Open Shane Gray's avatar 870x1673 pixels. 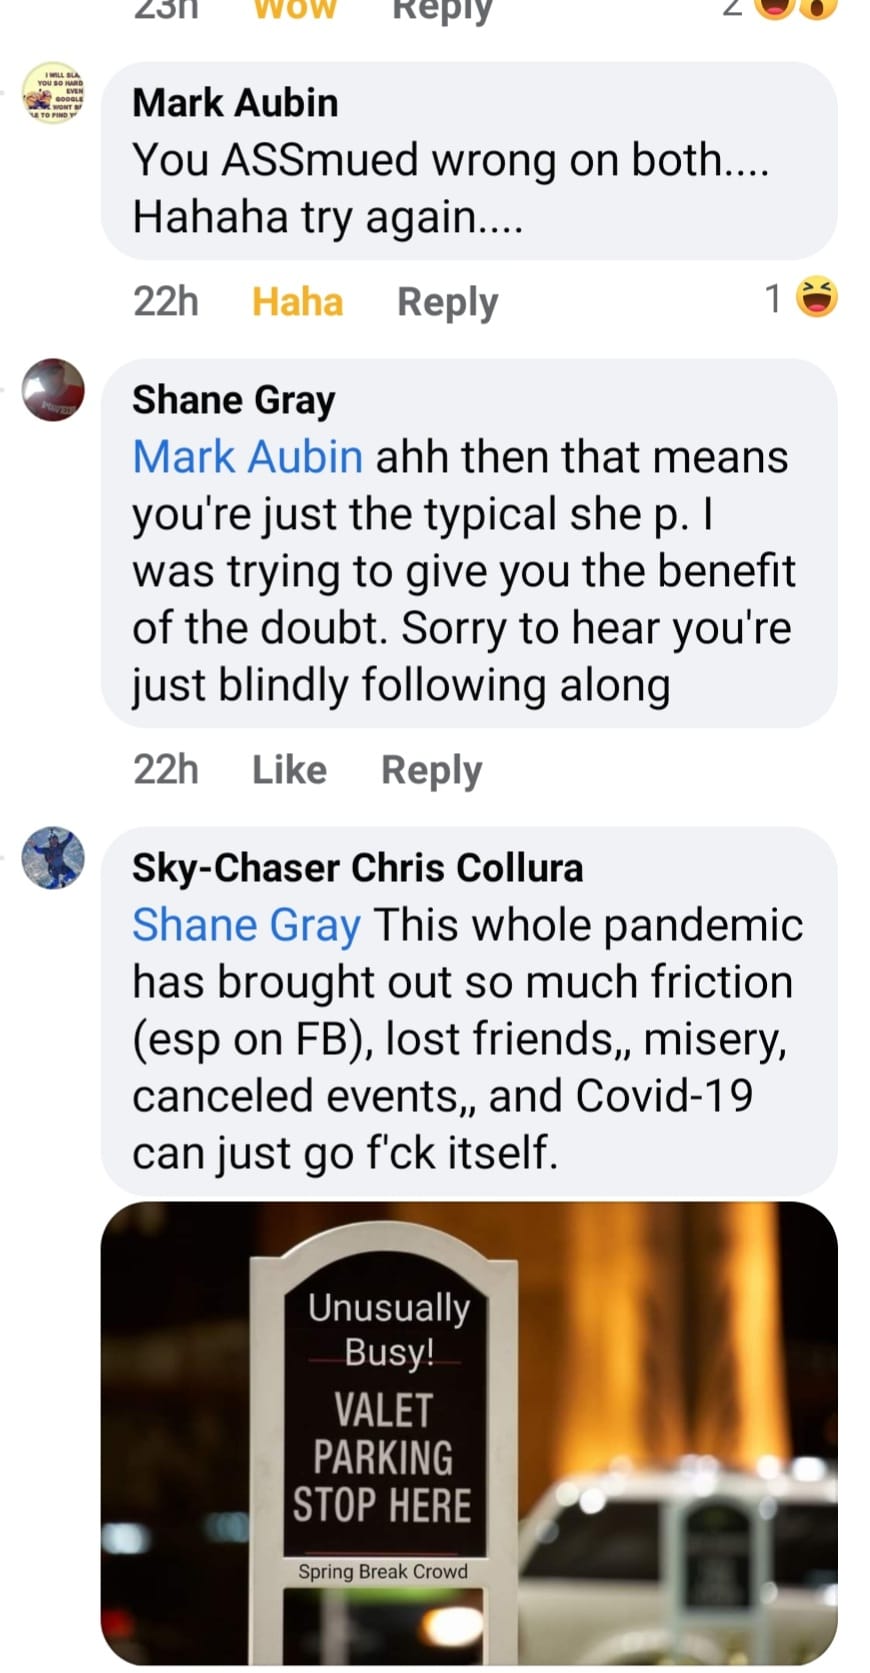click(53, 389)
